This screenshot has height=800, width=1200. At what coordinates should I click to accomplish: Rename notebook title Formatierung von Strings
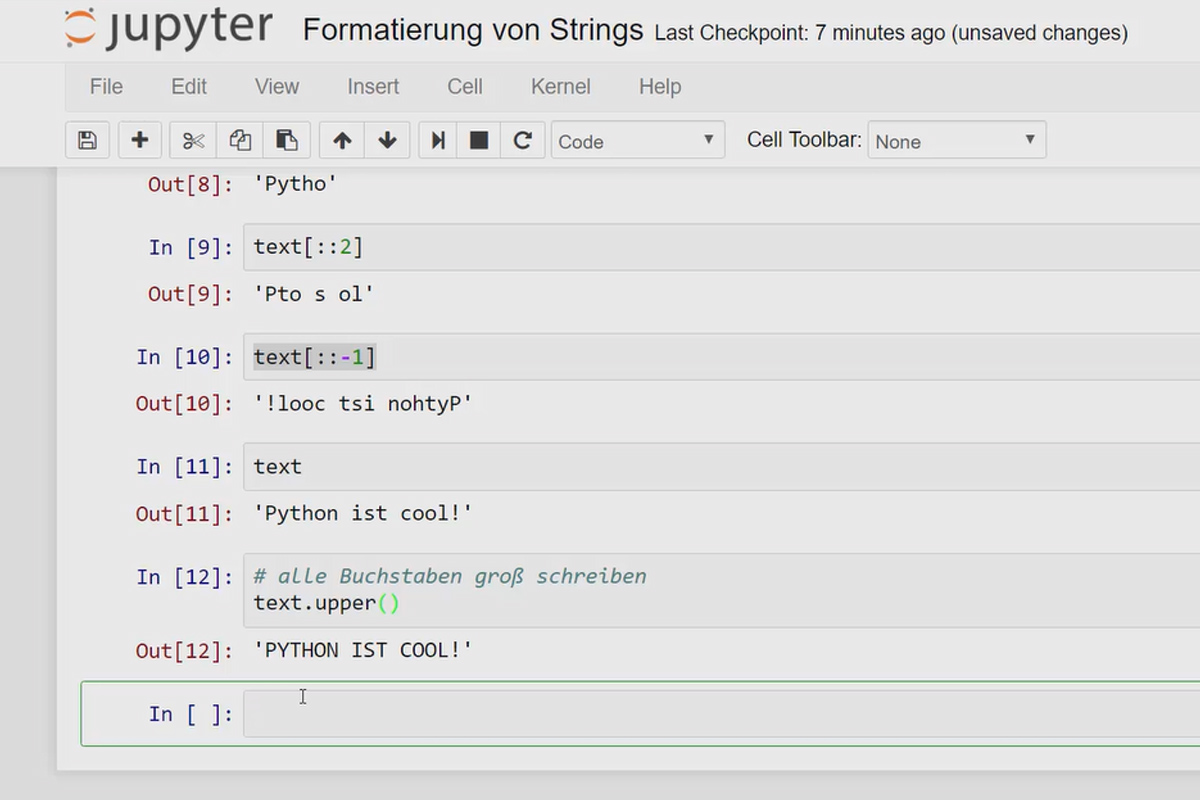coord(473,30)
